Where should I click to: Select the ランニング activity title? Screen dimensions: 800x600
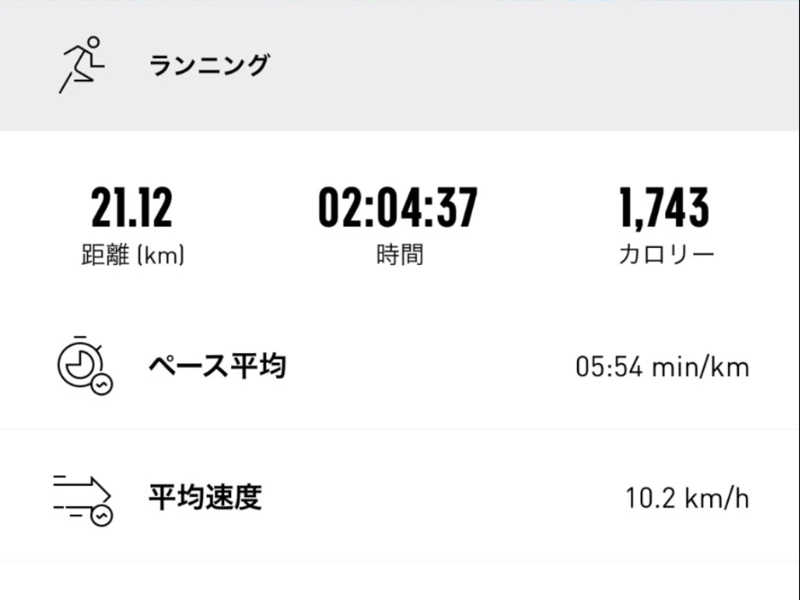tap(209, 66)
